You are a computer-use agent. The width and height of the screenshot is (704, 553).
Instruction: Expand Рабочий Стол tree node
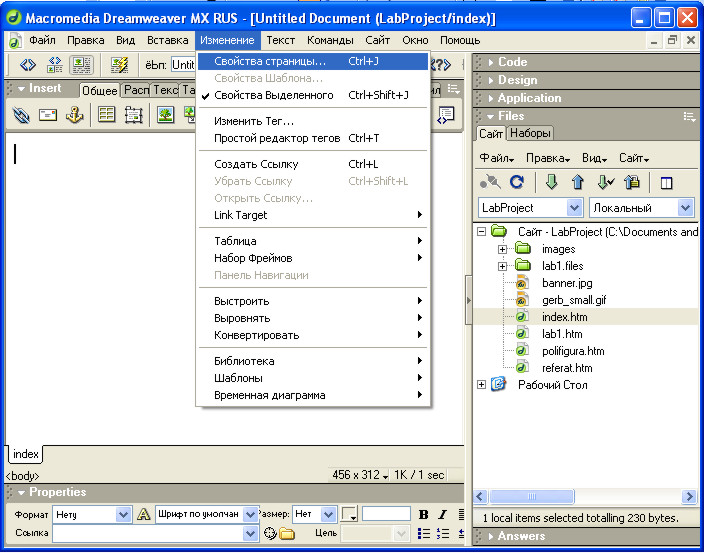pyautogui.click(x=482, y=385)
